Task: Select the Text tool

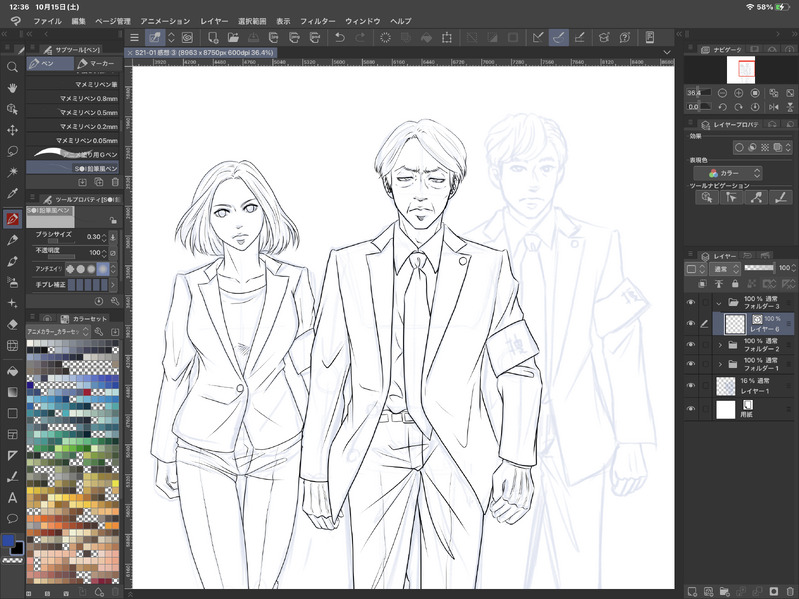Action: (x=12, y=497)
